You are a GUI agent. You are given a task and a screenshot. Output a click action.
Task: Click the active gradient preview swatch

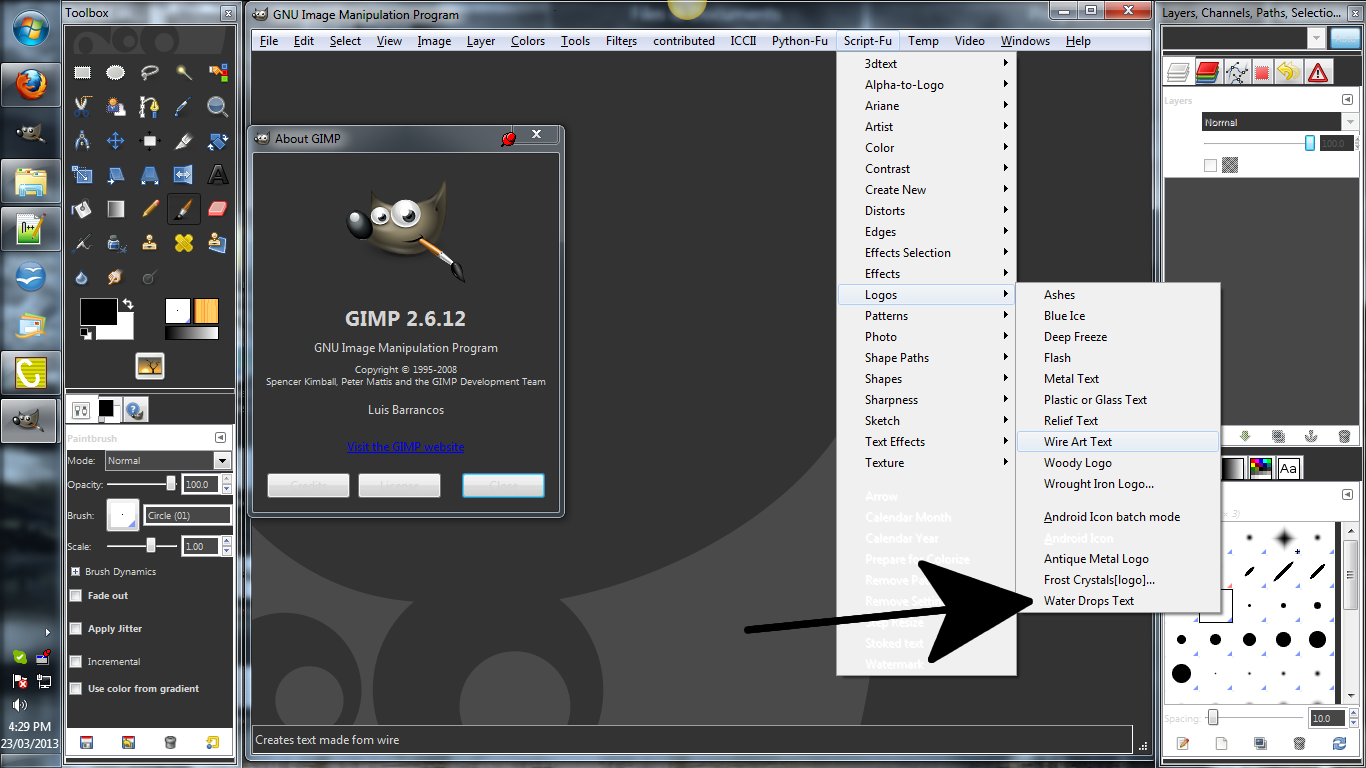coord(191,334)
